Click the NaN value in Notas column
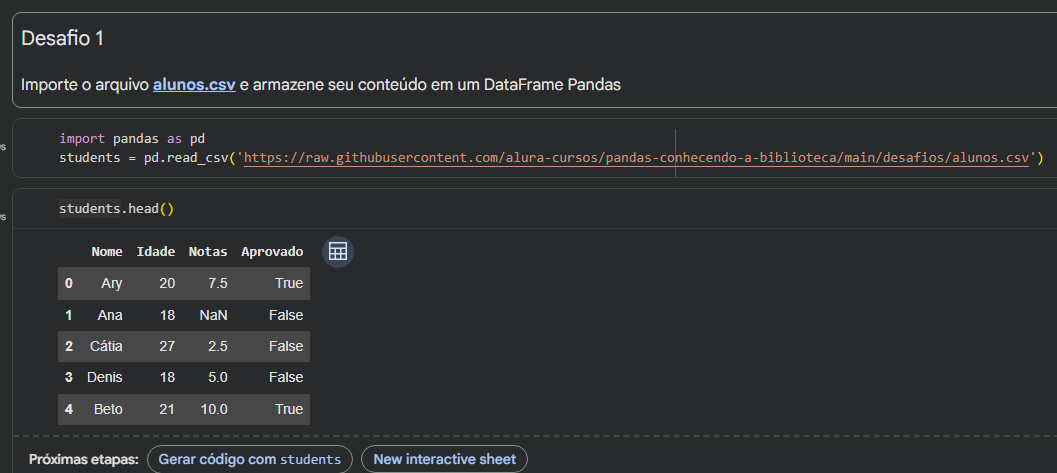 tap(214, 315)
